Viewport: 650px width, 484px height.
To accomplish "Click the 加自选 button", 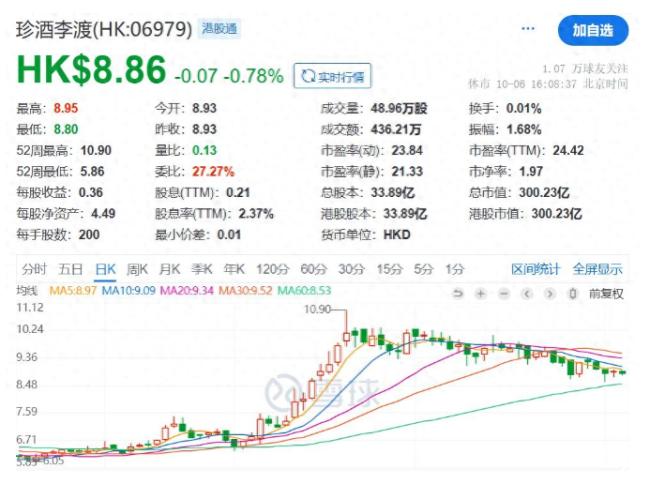I will (593, 30).
